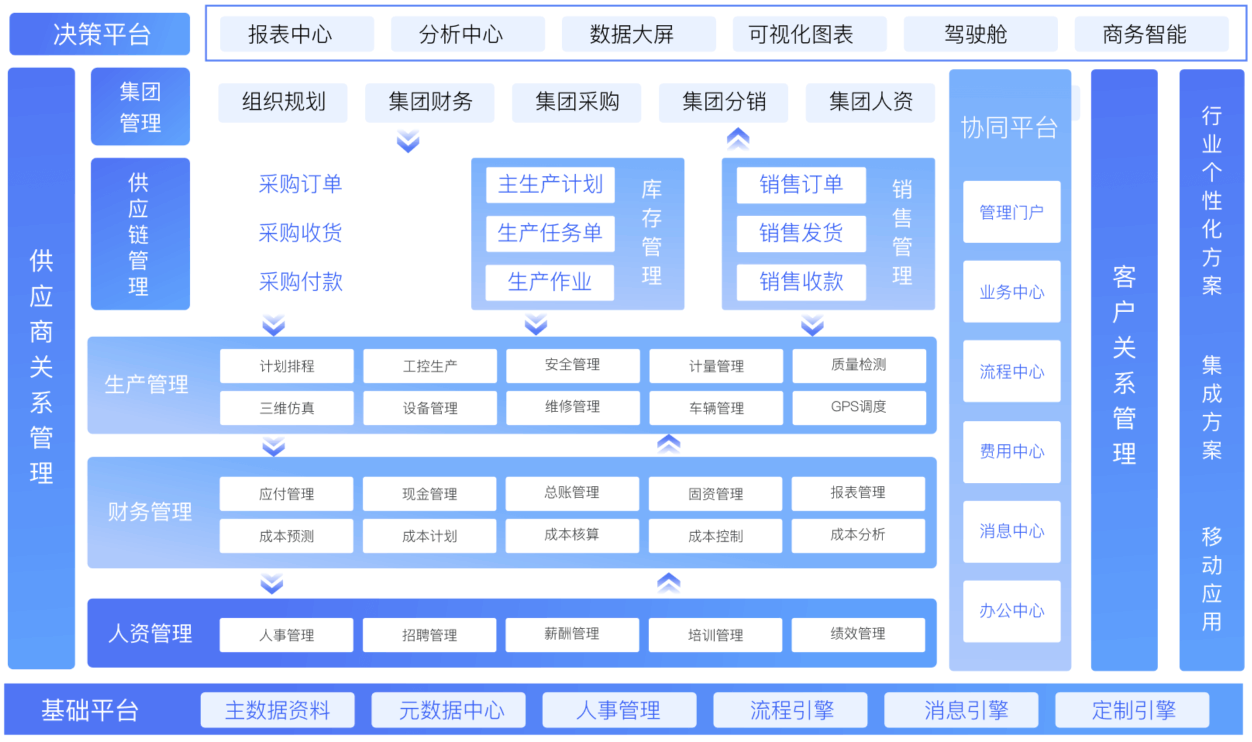This screenshot has width=1252, height=742.
Task: Select 集团采购
Action: click(577, 102)
